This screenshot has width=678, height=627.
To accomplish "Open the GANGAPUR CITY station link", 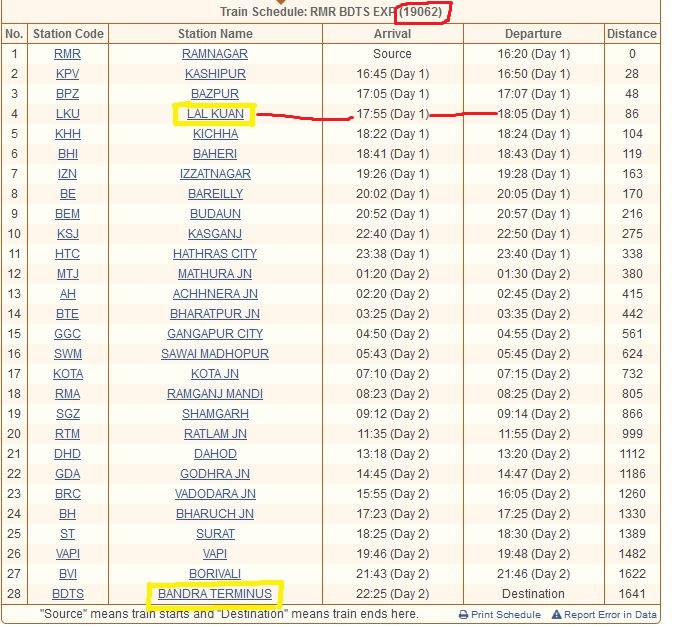I will (215, 333).
